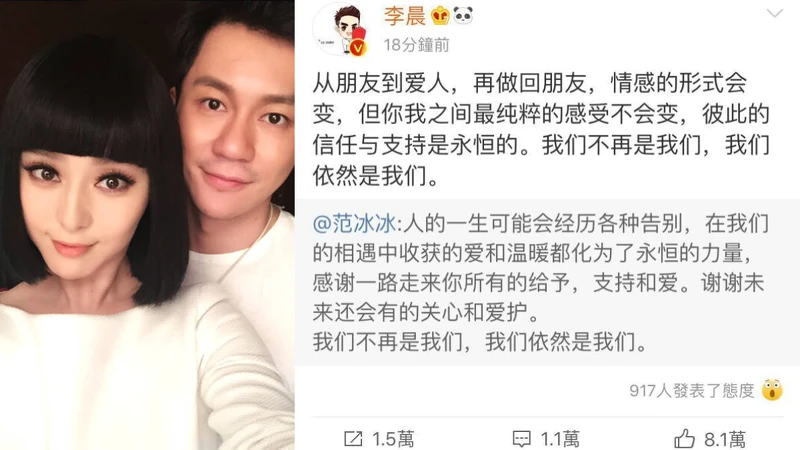Click the panda badge icon

[462, 15]
